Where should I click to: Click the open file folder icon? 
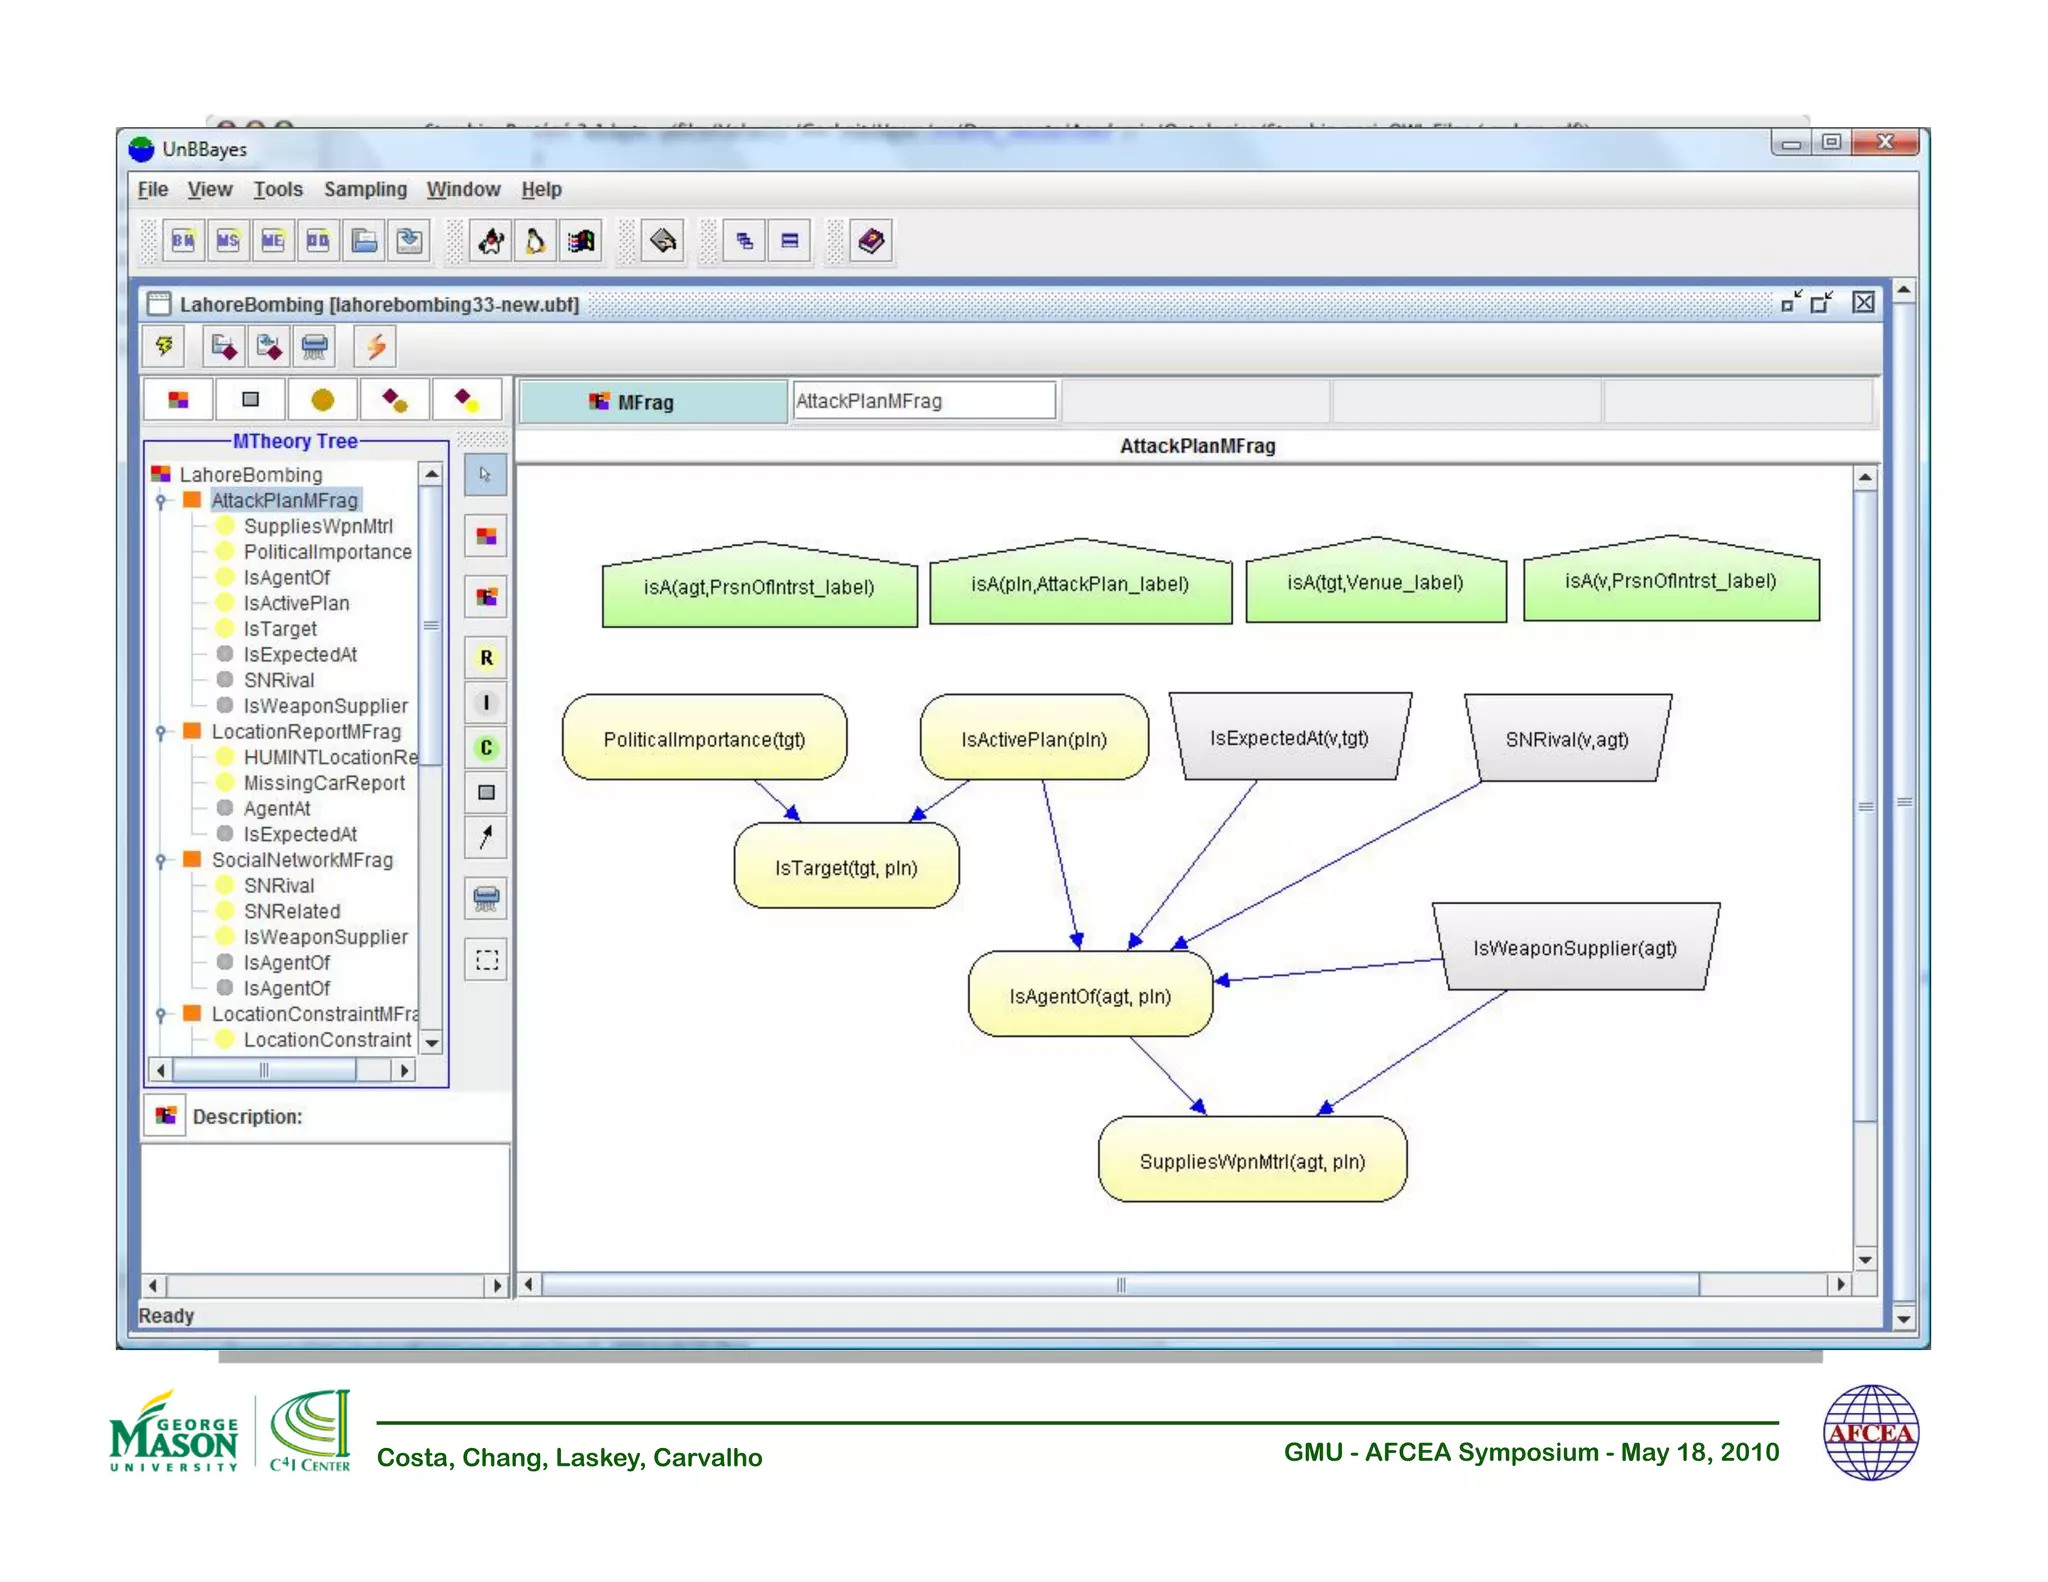click(x=364, y=241)
